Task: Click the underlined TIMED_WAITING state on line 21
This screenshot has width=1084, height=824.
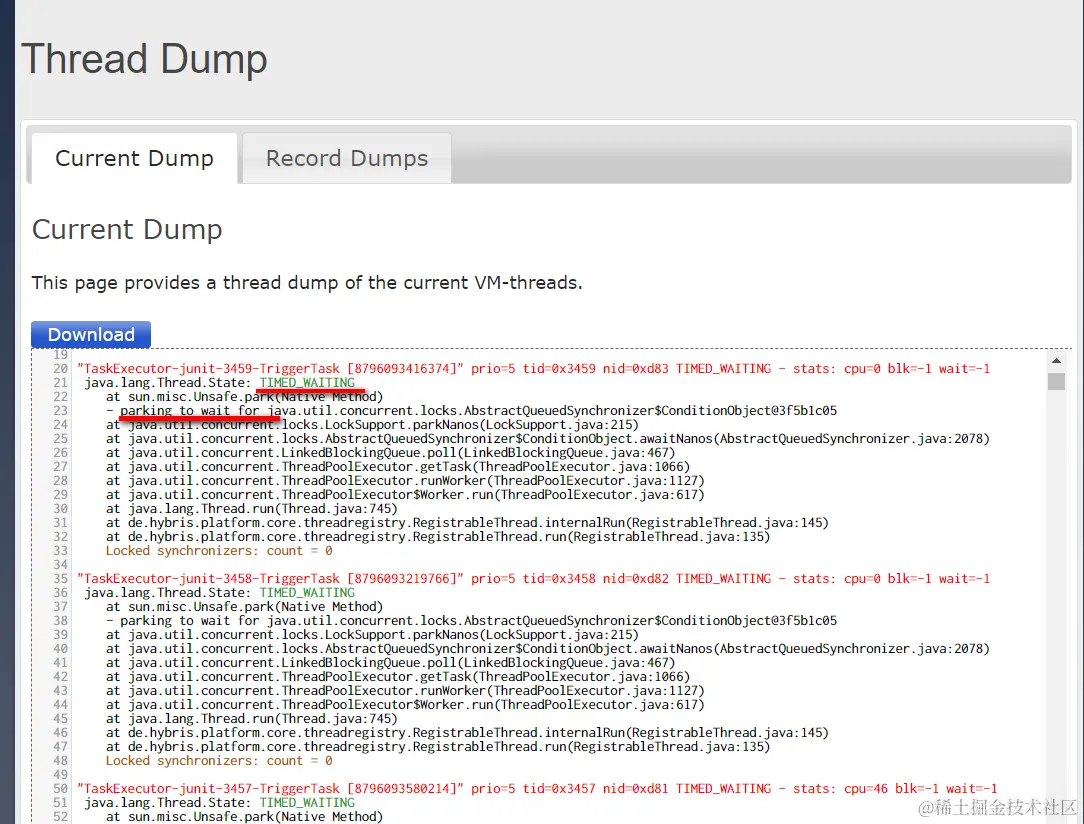Action: [x=307, y=382]
